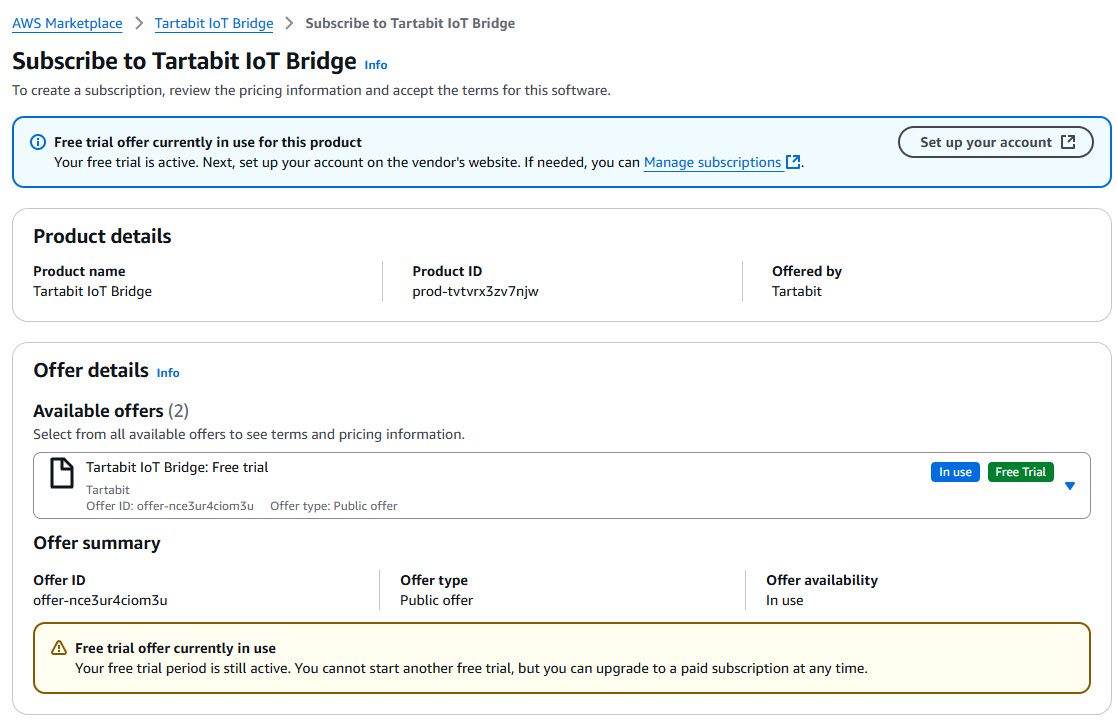Click the 'Free trial offer currently in use' warning heading
This screenshot has height=720, width=1118.
click(x=175, y=648)
